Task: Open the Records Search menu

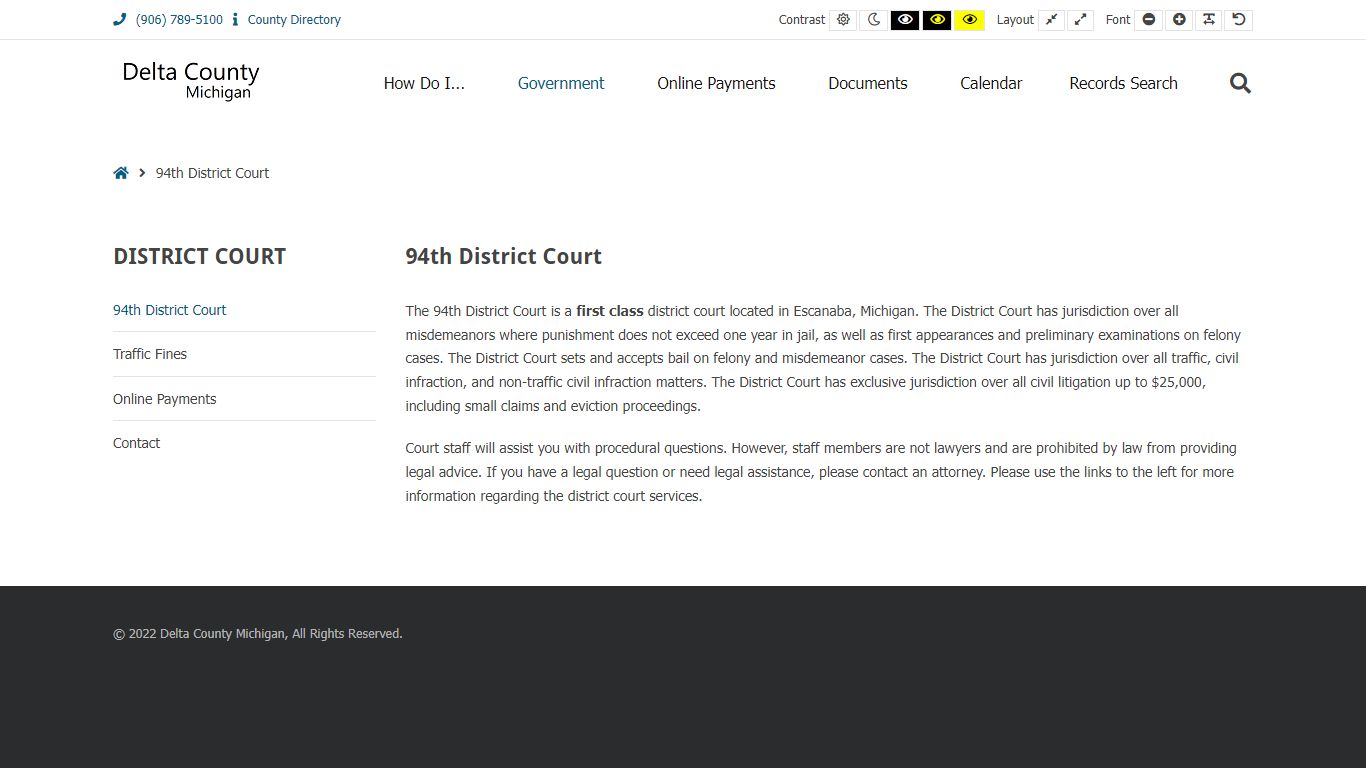Action: pos(1123,83)
